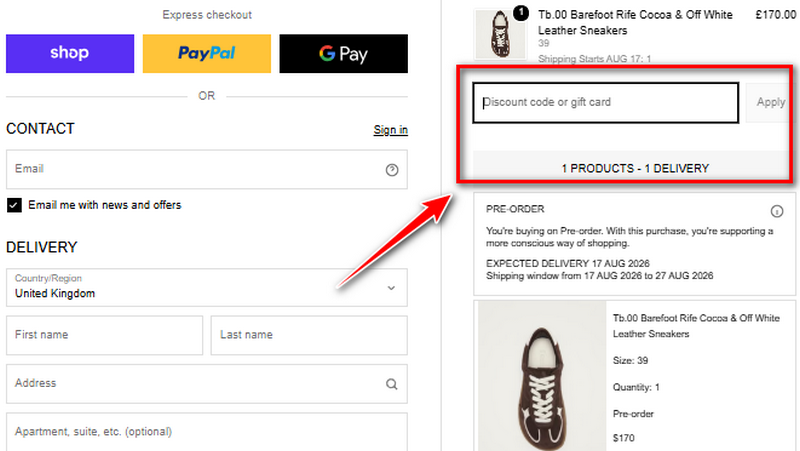Click the address search magnifier icon
This screenshot has width=800, height=451.
coord(391,384)
